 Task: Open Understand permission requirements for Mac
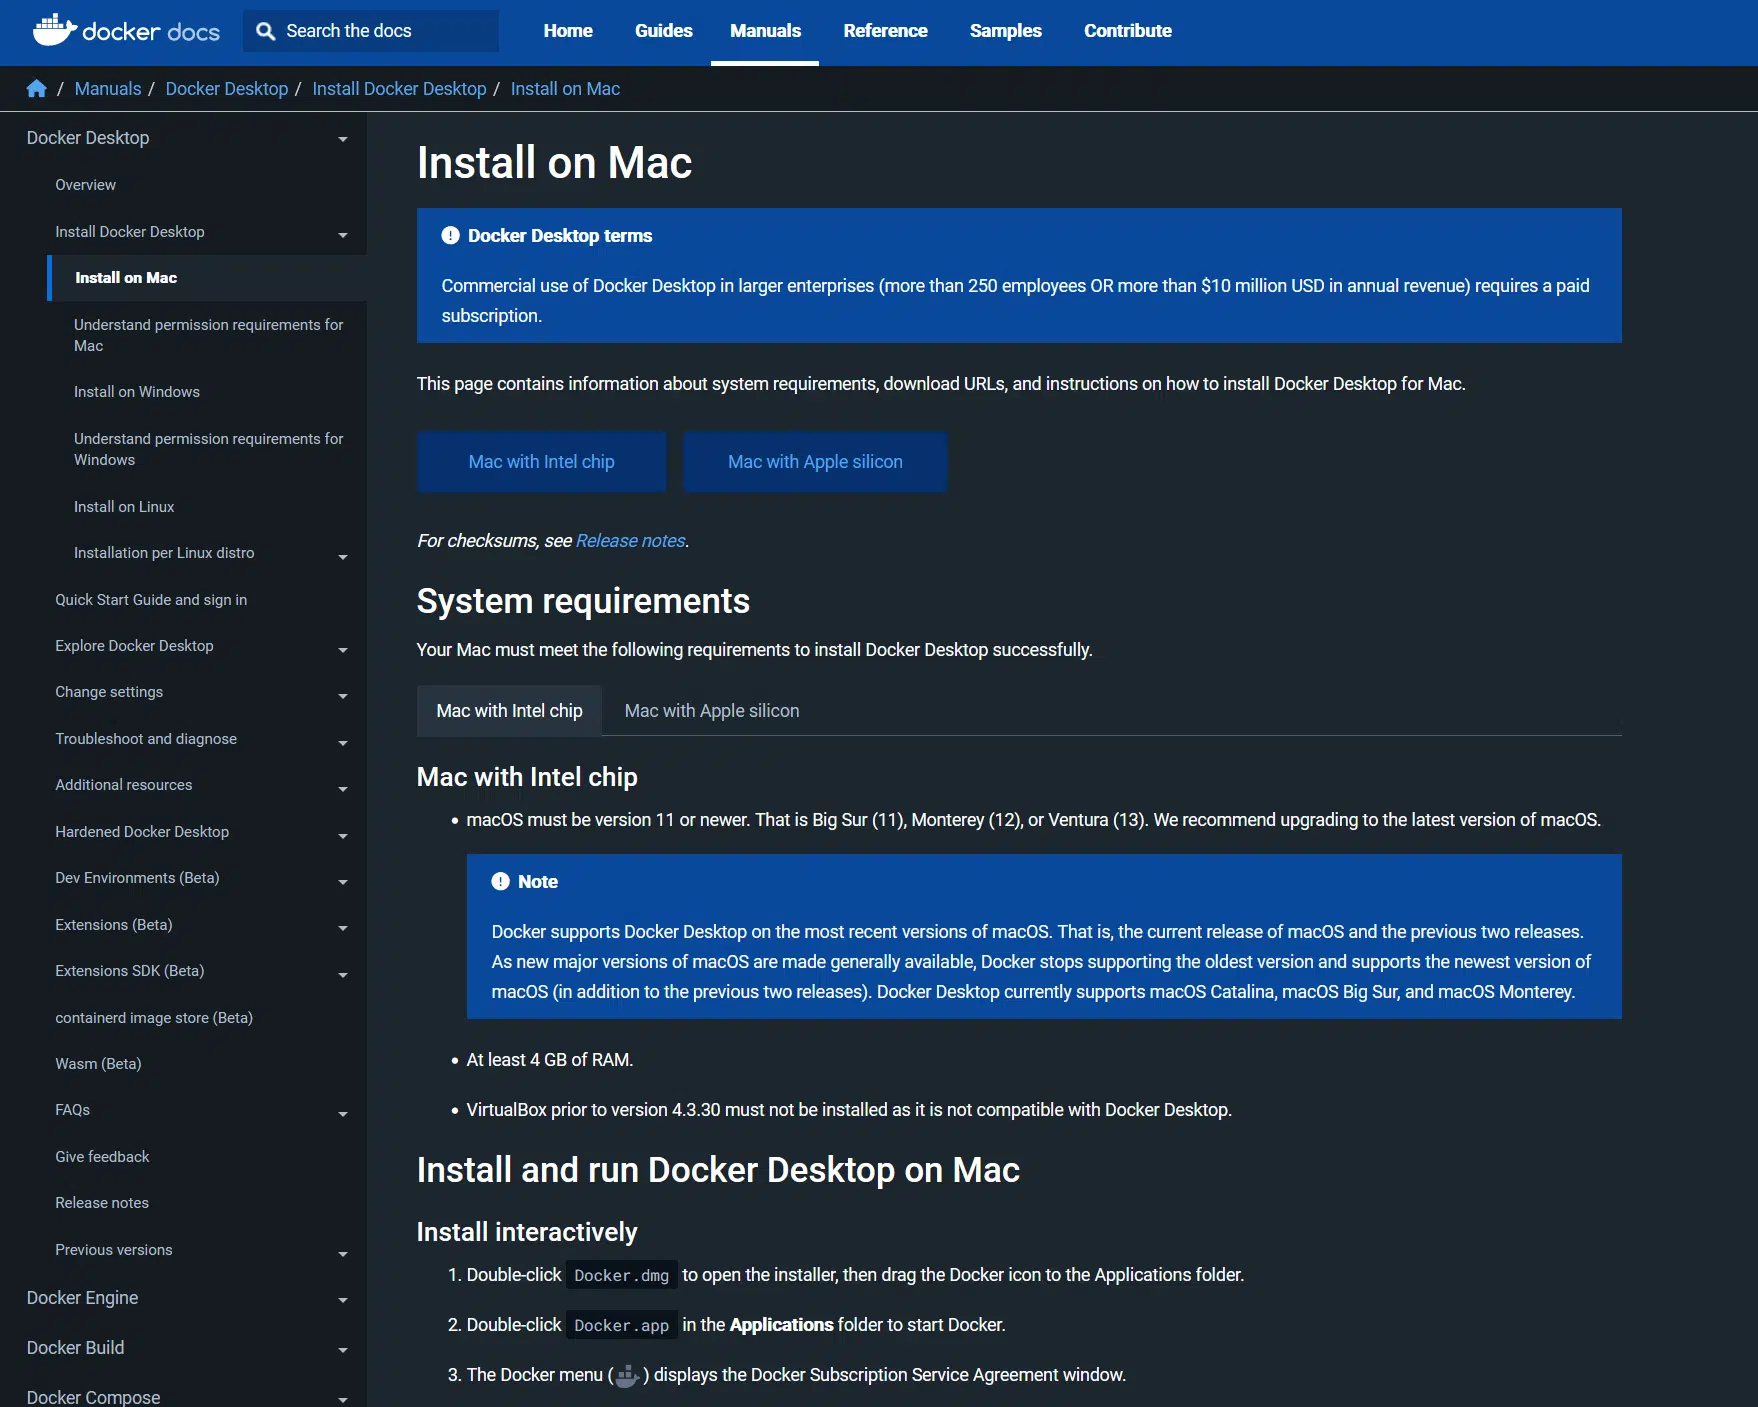coord(208,335)
